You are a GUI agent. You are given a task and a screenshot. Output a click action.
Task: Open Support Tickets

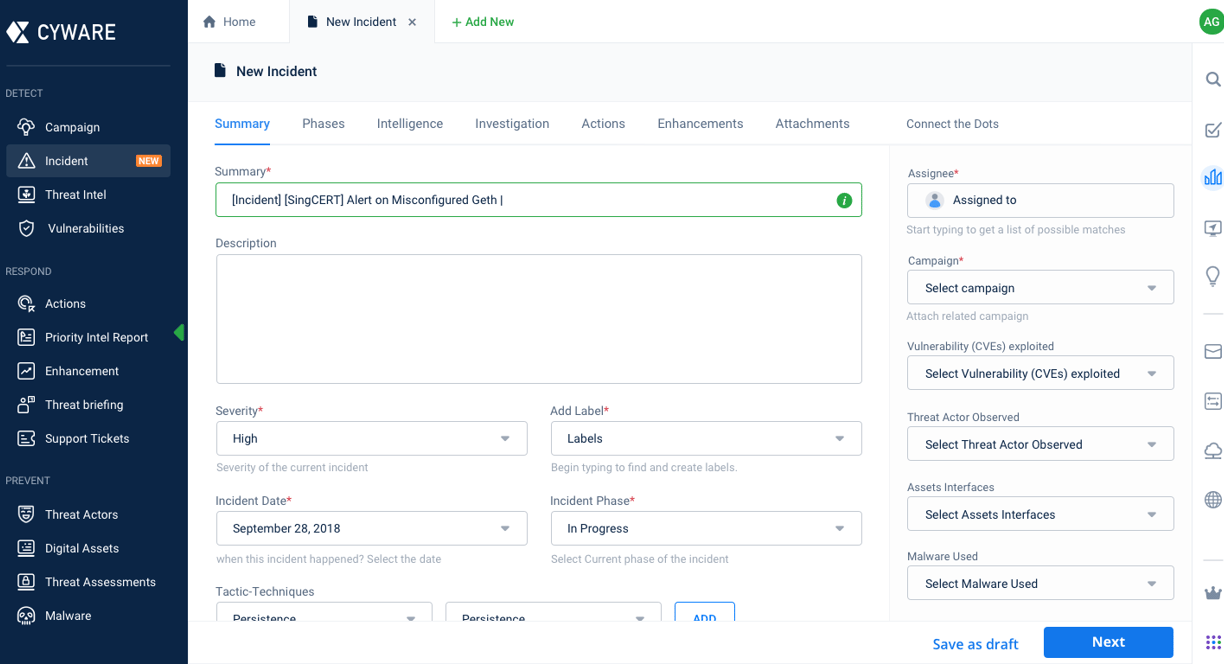[88, 439]
